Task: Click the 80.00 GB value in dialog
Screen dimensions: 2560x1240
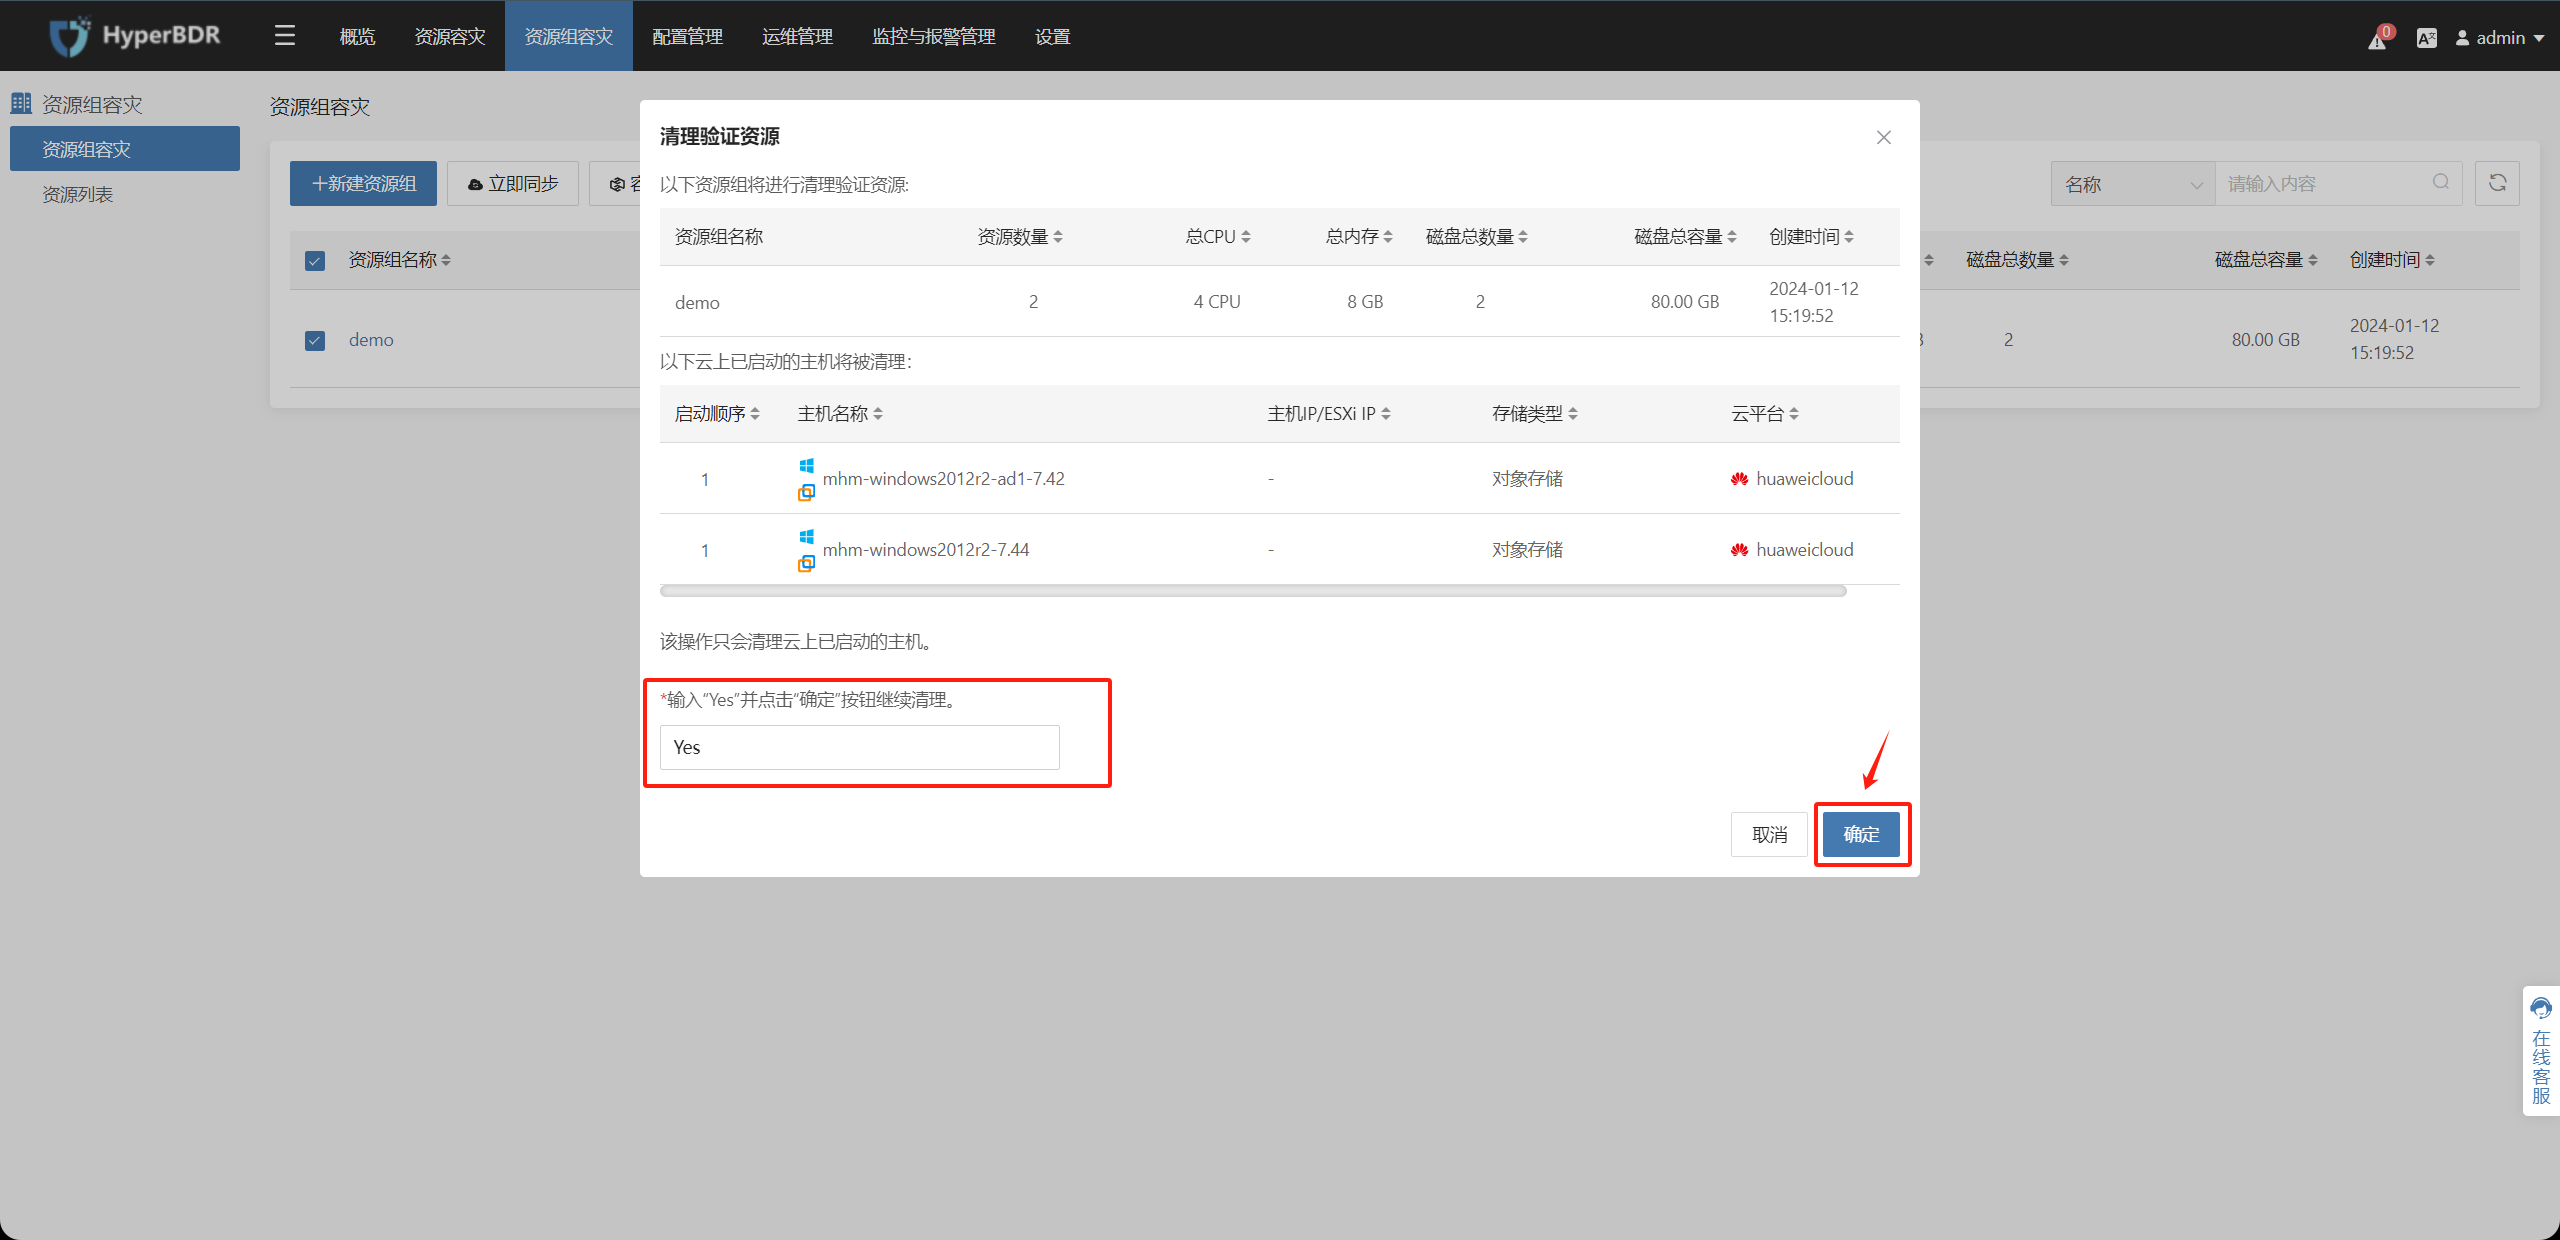Action: 1685,301
